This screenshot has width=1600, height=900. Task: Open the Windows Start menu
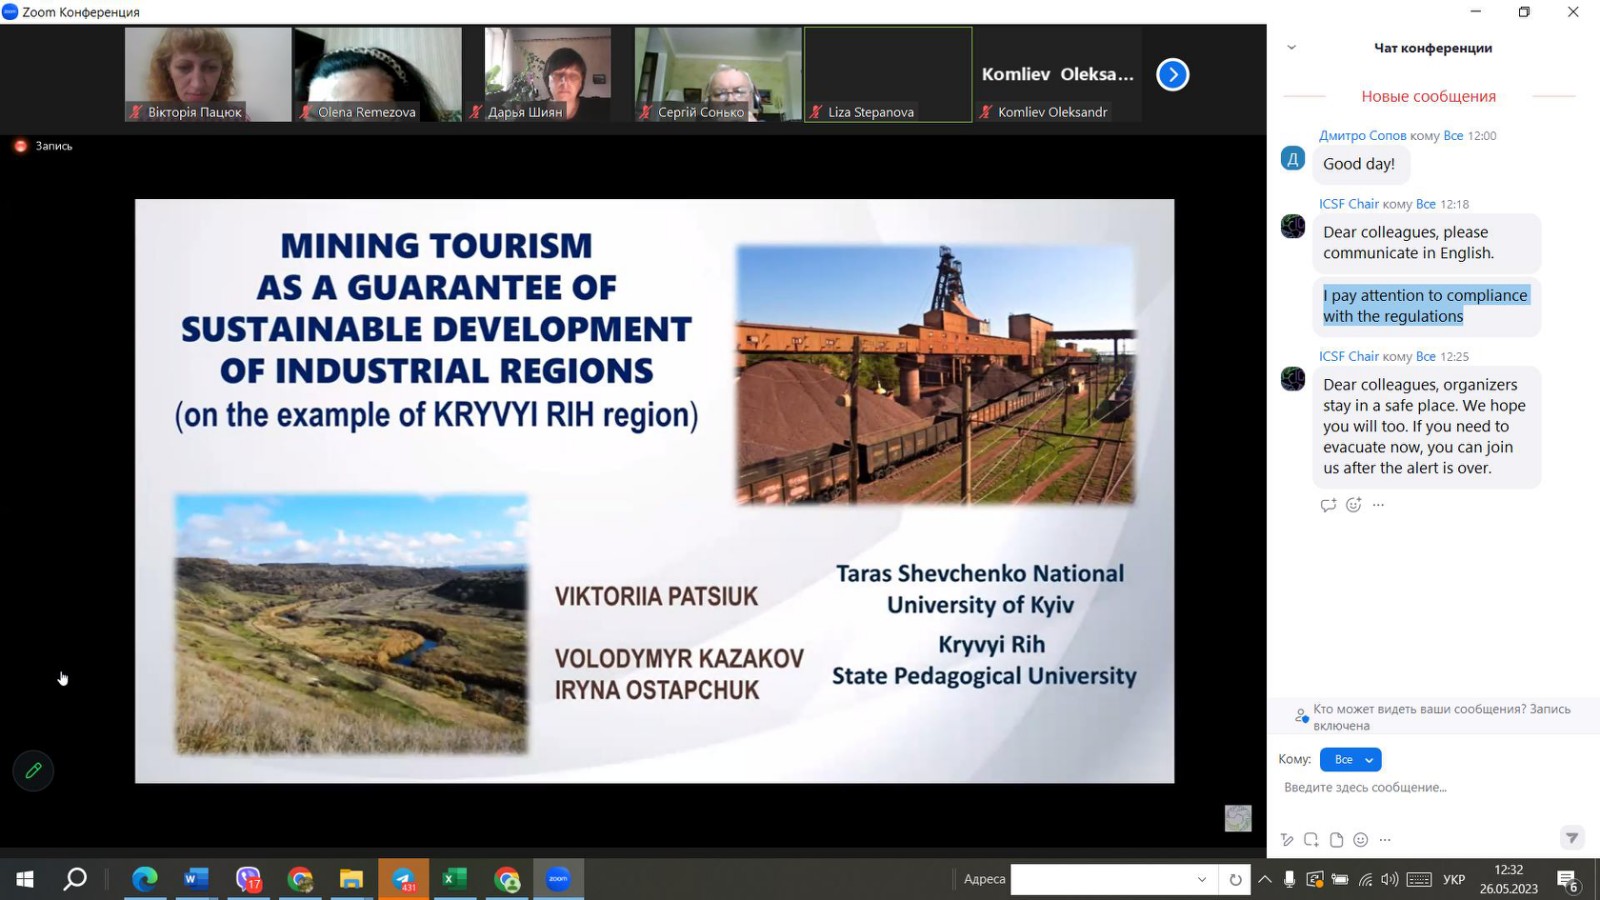pyautogui.click(x=25, y=879)
